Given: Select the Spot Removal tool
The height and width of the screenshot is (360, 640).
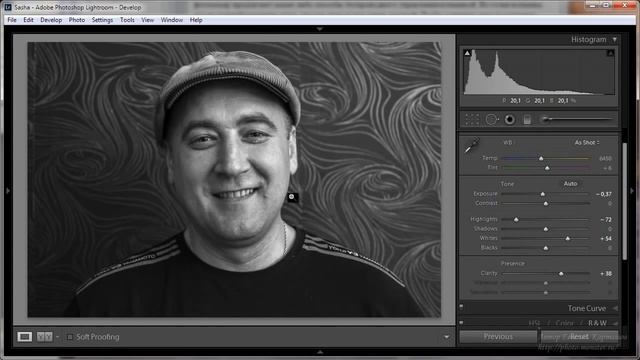Looking at the screenshot, I should (492, 120).
